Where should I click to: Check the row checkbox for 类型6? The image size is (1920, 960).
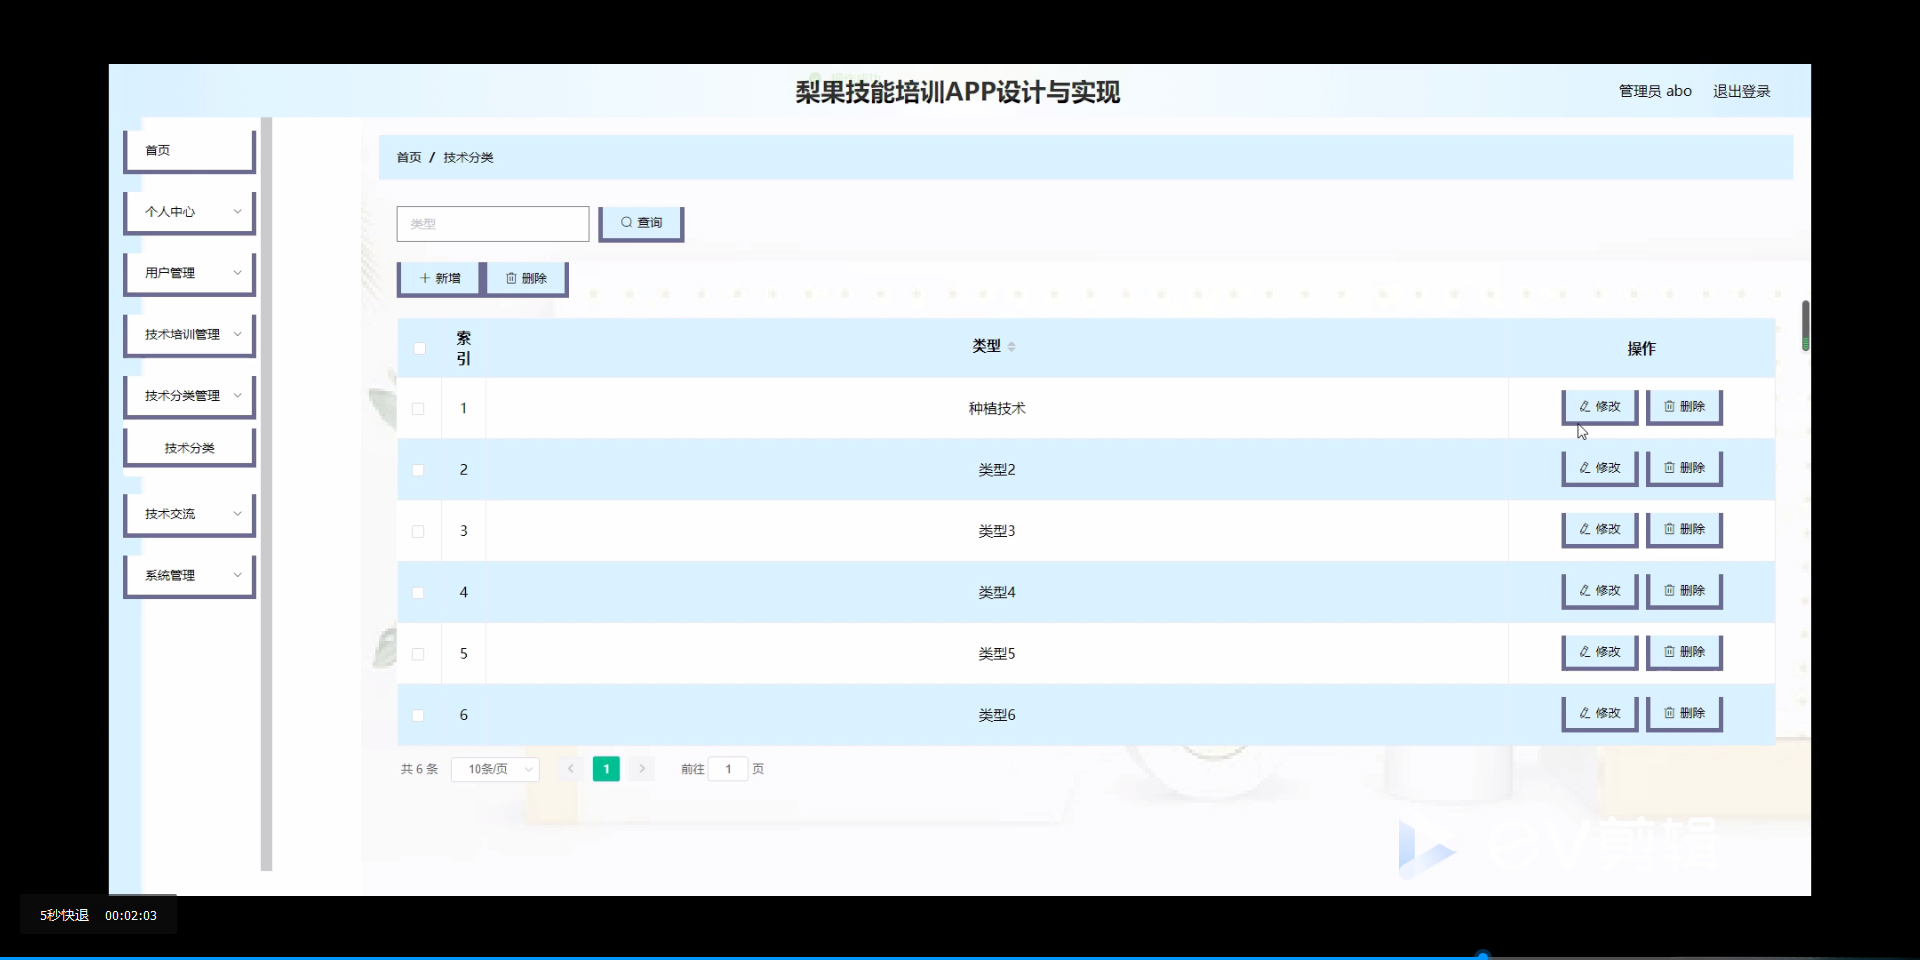coord(417,715)
